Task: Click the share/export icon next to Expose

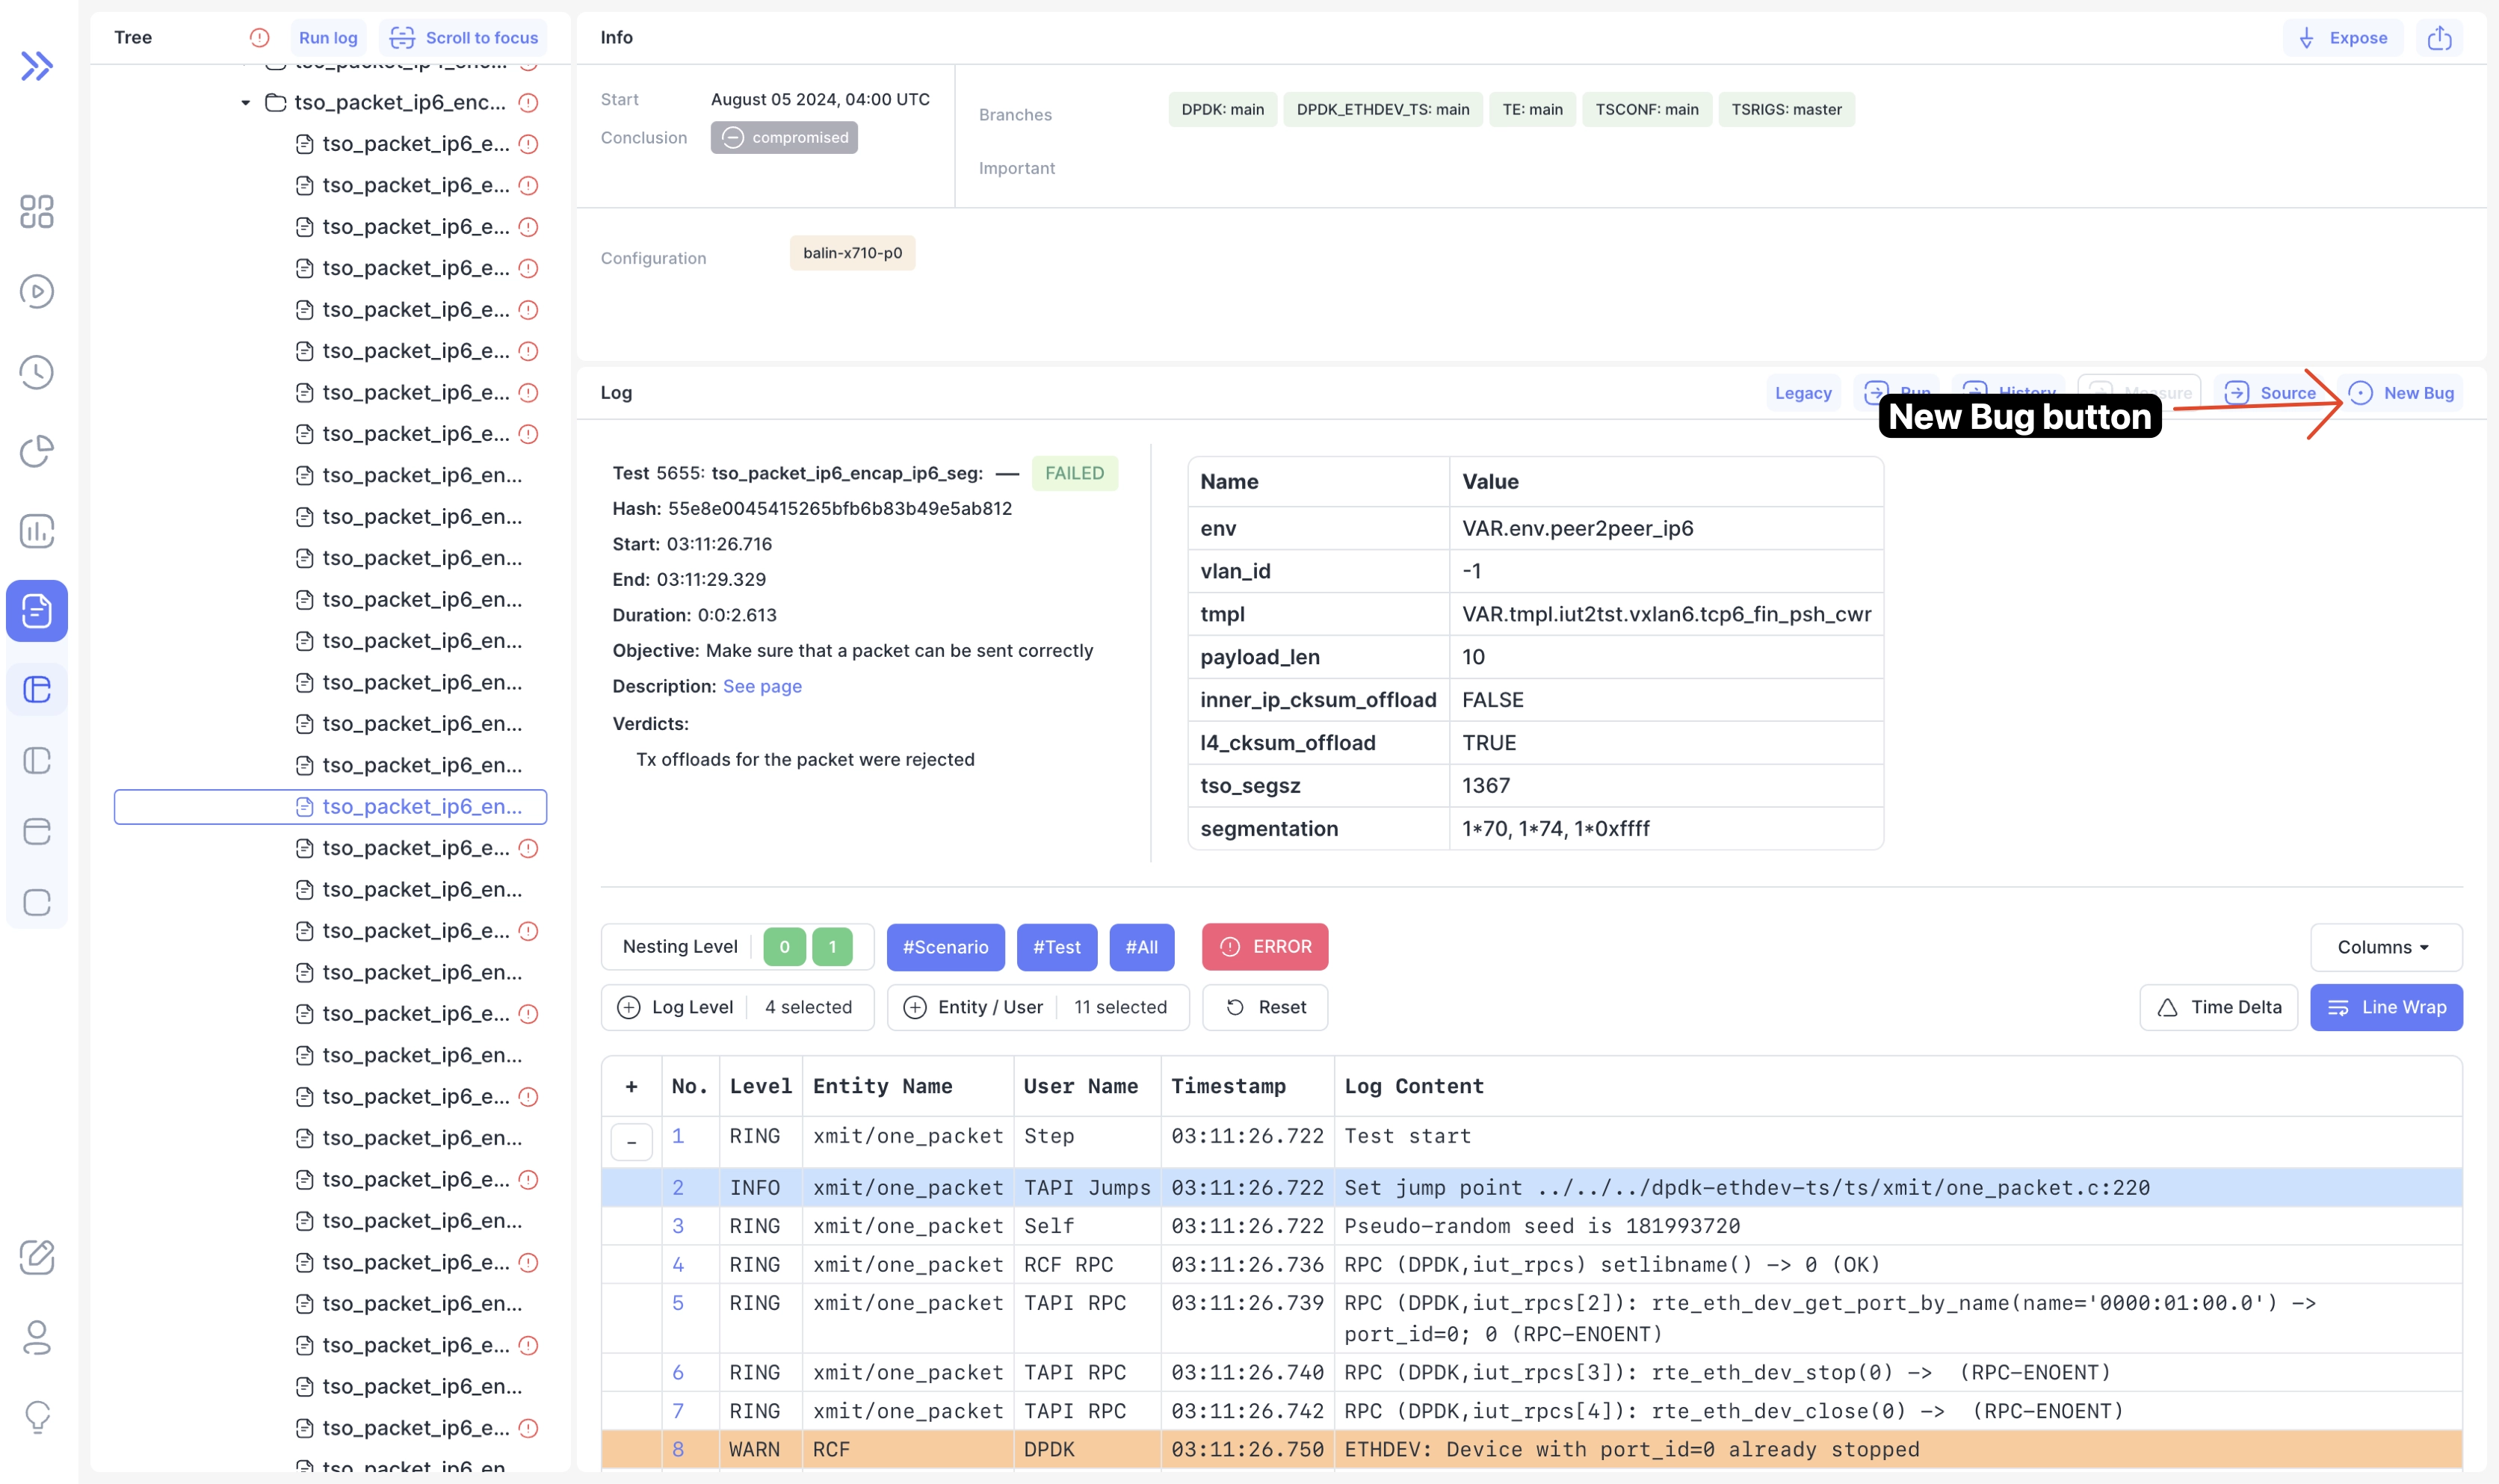Action: (2439, 38)
